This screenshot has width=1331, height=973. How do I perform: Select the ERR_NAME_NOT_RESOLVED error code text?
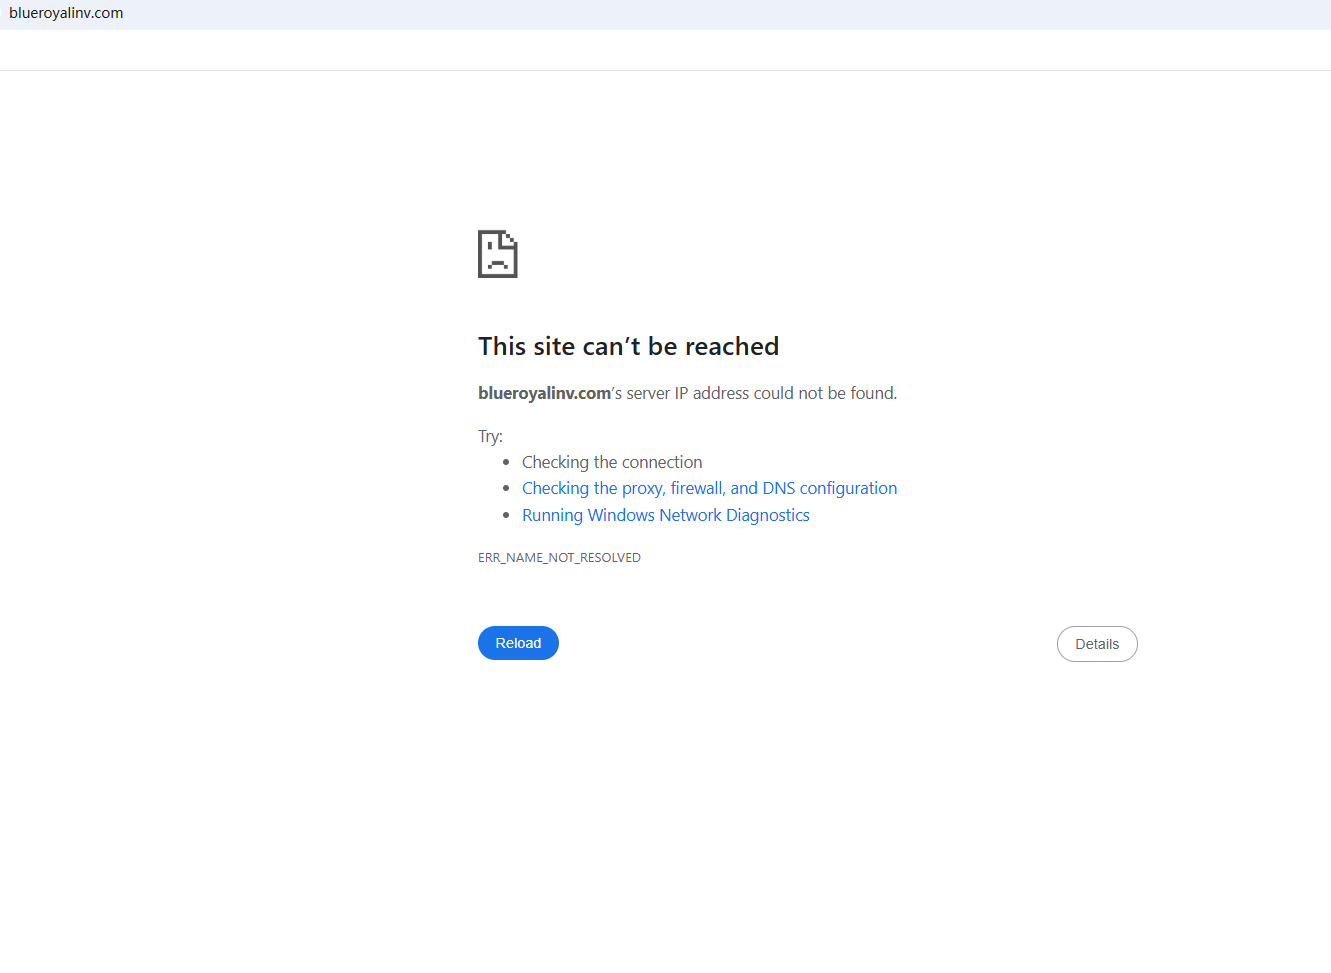(559, 558)
